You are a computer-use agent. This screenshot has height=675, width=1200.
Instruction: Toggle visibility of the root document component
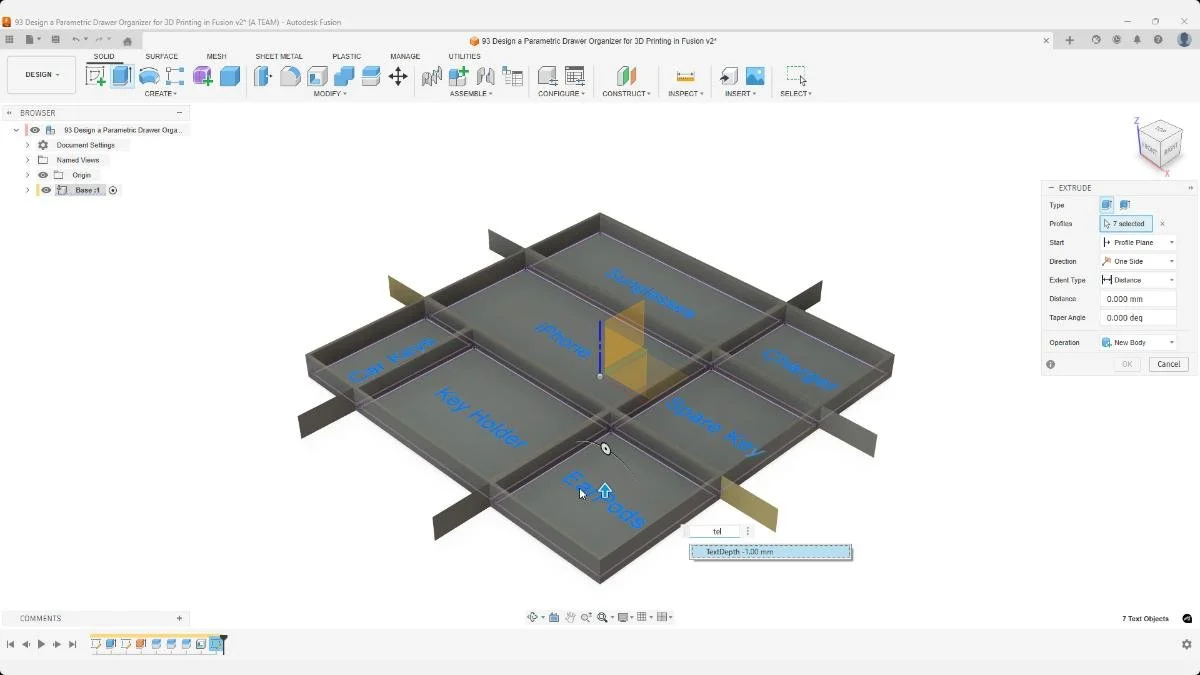pyautogui.click(x=35, y=130)
